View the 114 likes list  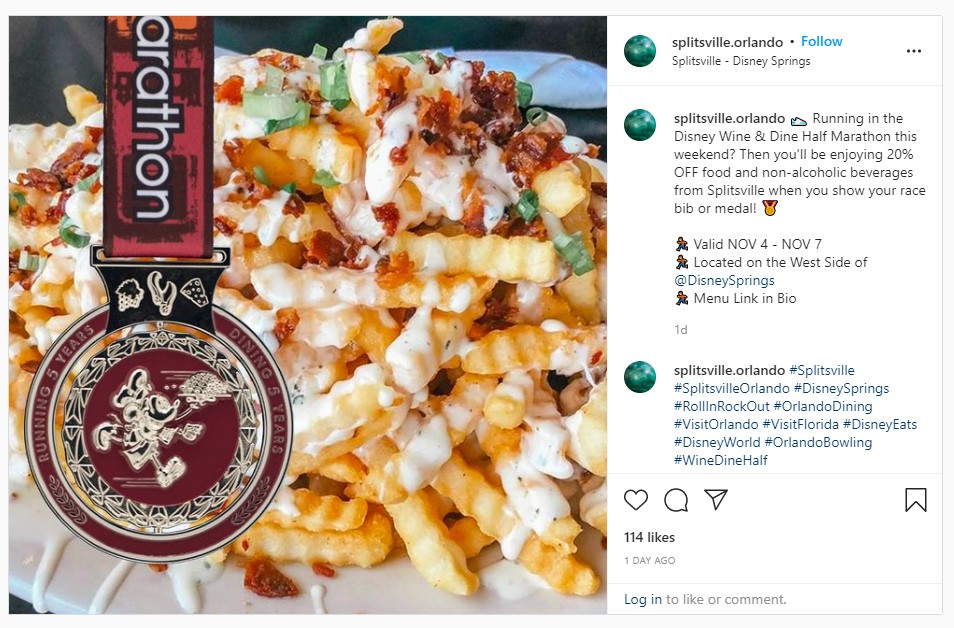(649, 537)
